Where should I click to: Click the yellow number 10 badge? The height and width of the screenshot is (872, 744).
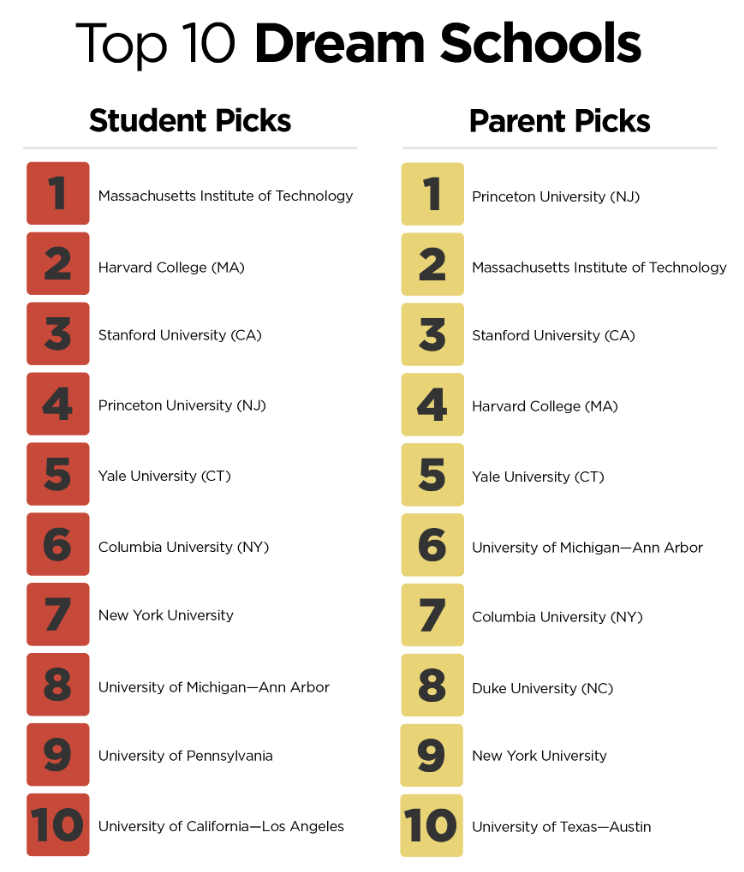[x=431, y=825]
